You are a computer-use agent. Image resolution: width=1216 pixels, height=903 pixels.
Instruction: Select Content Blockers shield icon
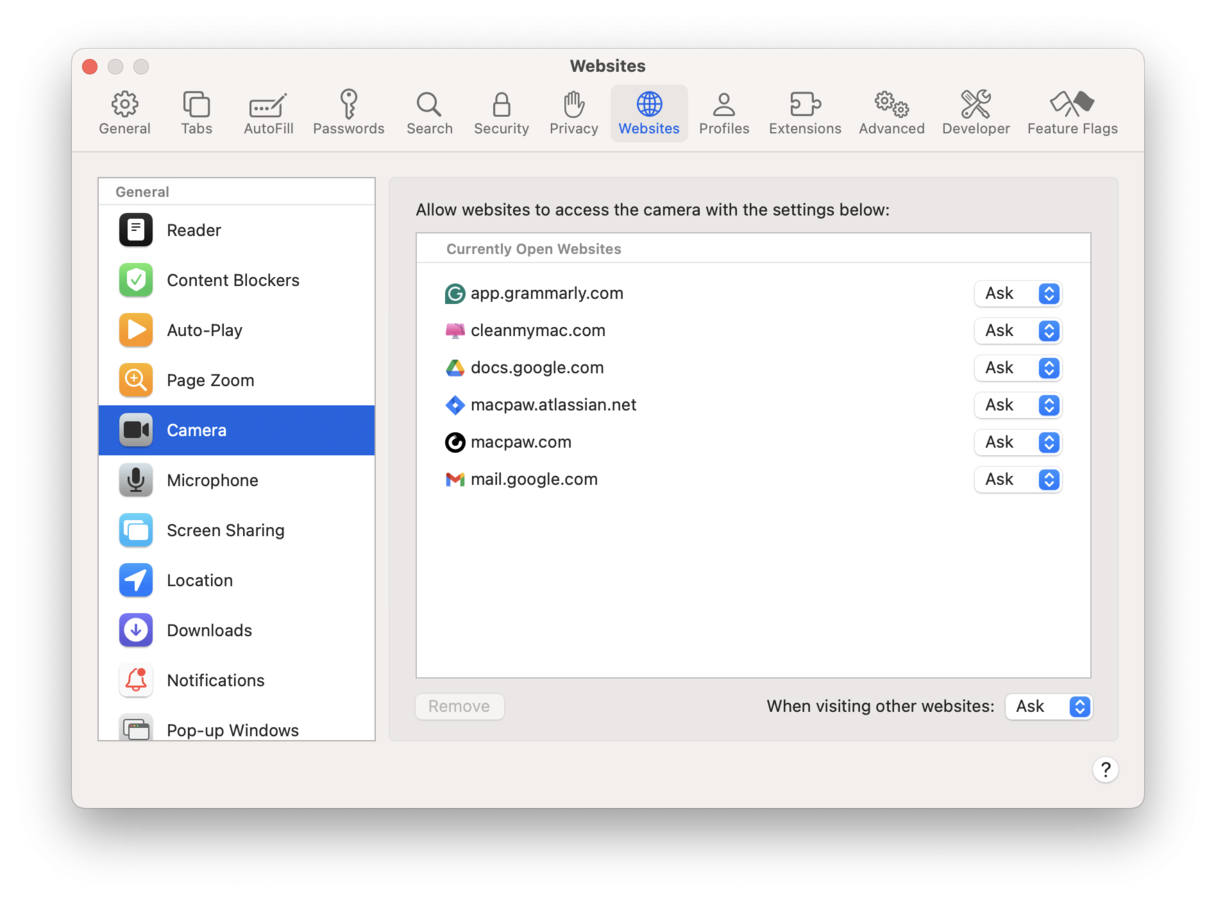click(136, 280)
